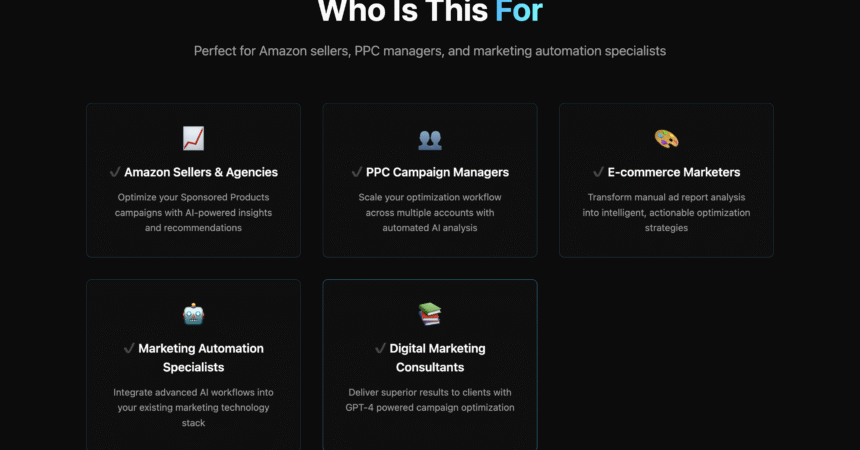Click the robot face icon

[x=193, y=314]
